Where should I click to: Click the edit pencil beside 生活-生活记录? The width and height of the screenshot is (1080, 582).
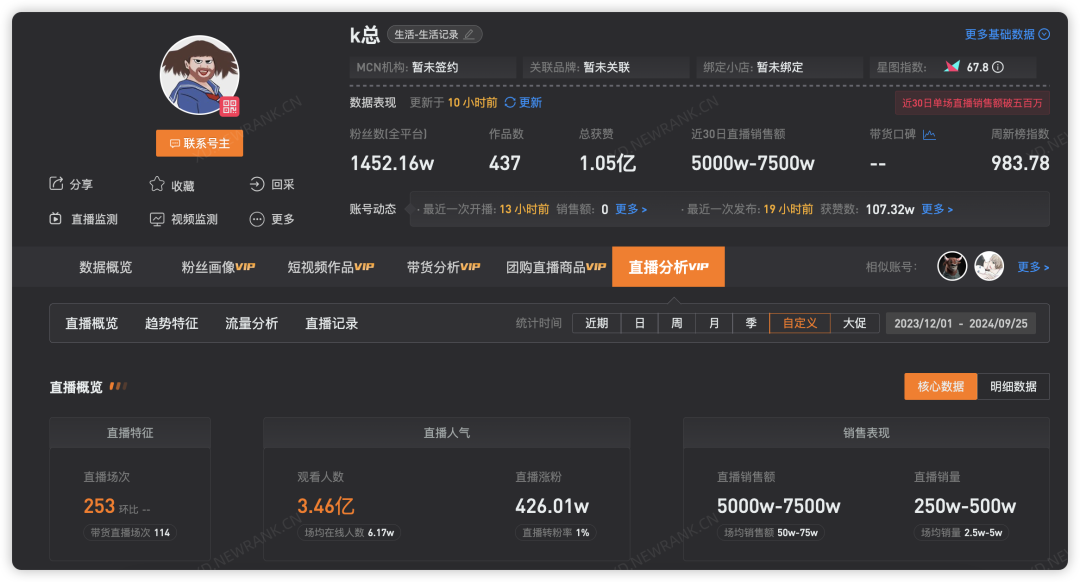tap(469, 34)
